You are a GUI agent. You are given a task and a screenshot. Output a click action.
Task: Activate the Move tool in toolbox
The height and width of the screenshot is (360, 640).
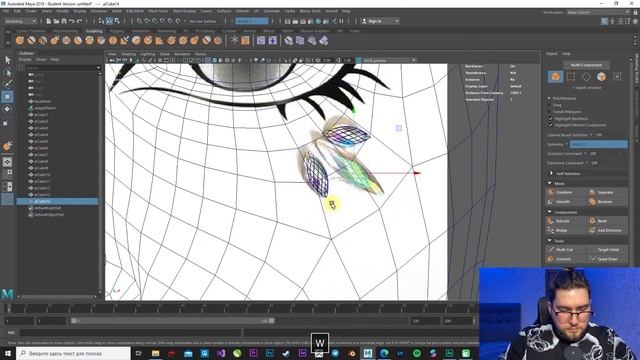tap(7, 97)
